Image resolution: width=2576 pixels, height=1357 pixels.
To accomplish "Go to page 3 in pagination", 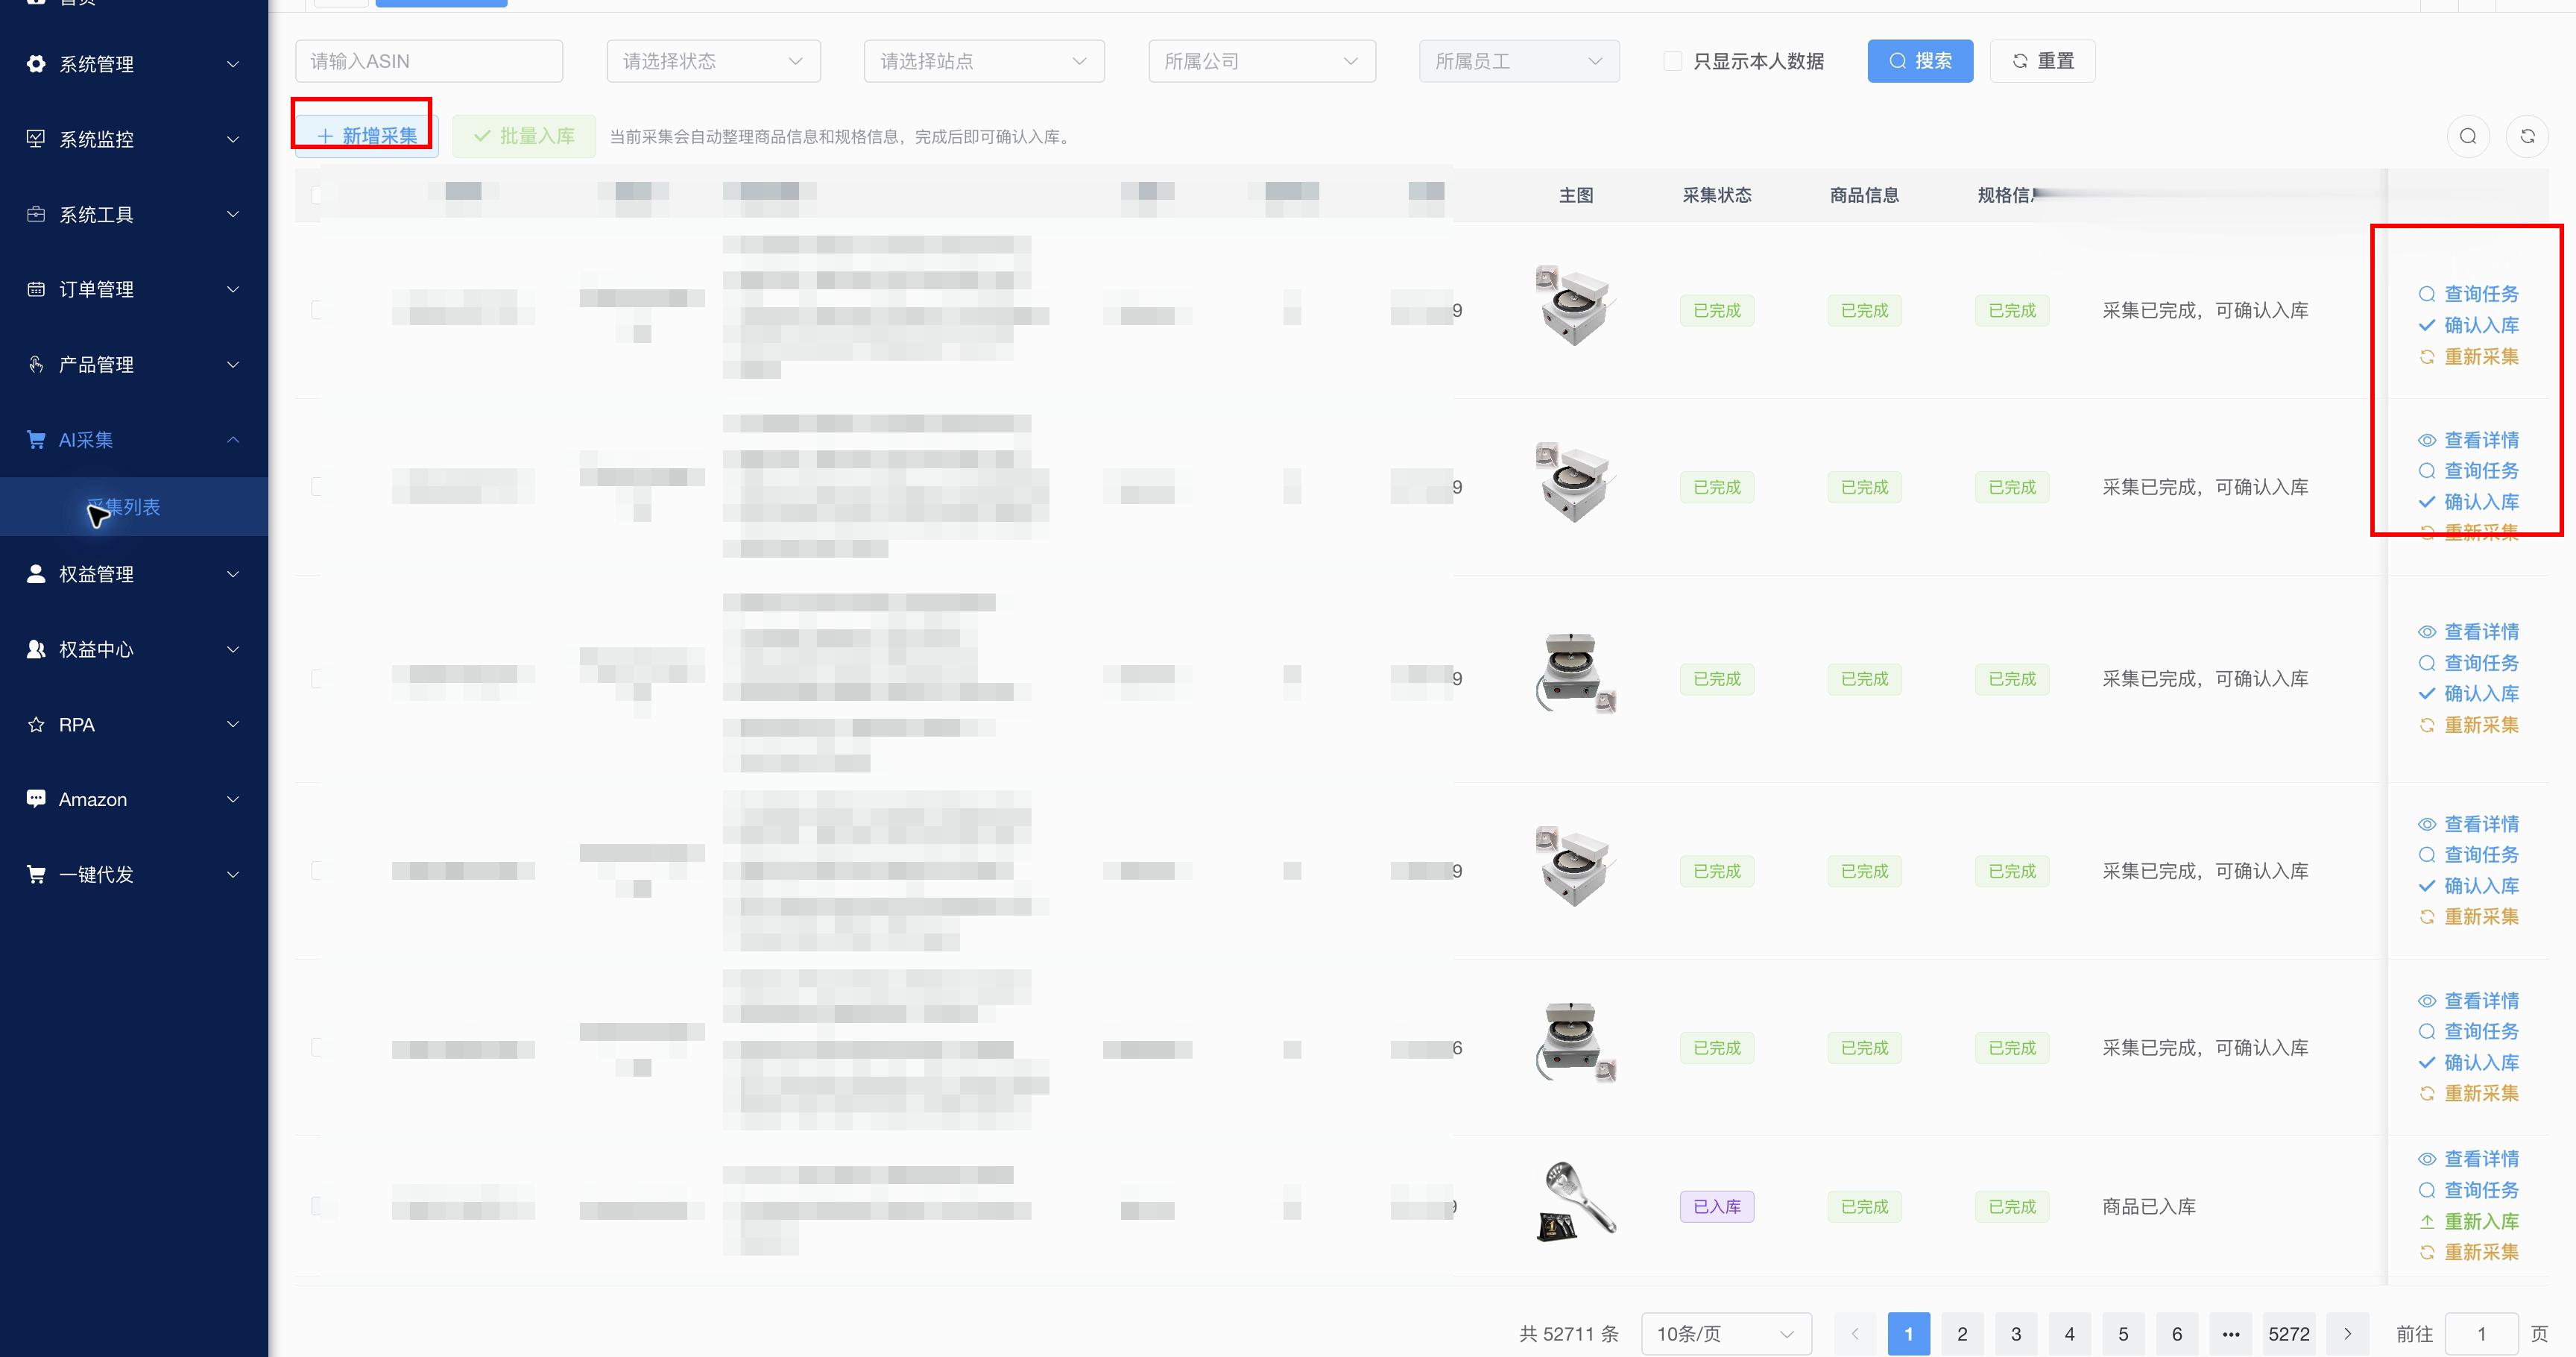I will pos(2016,1333).
